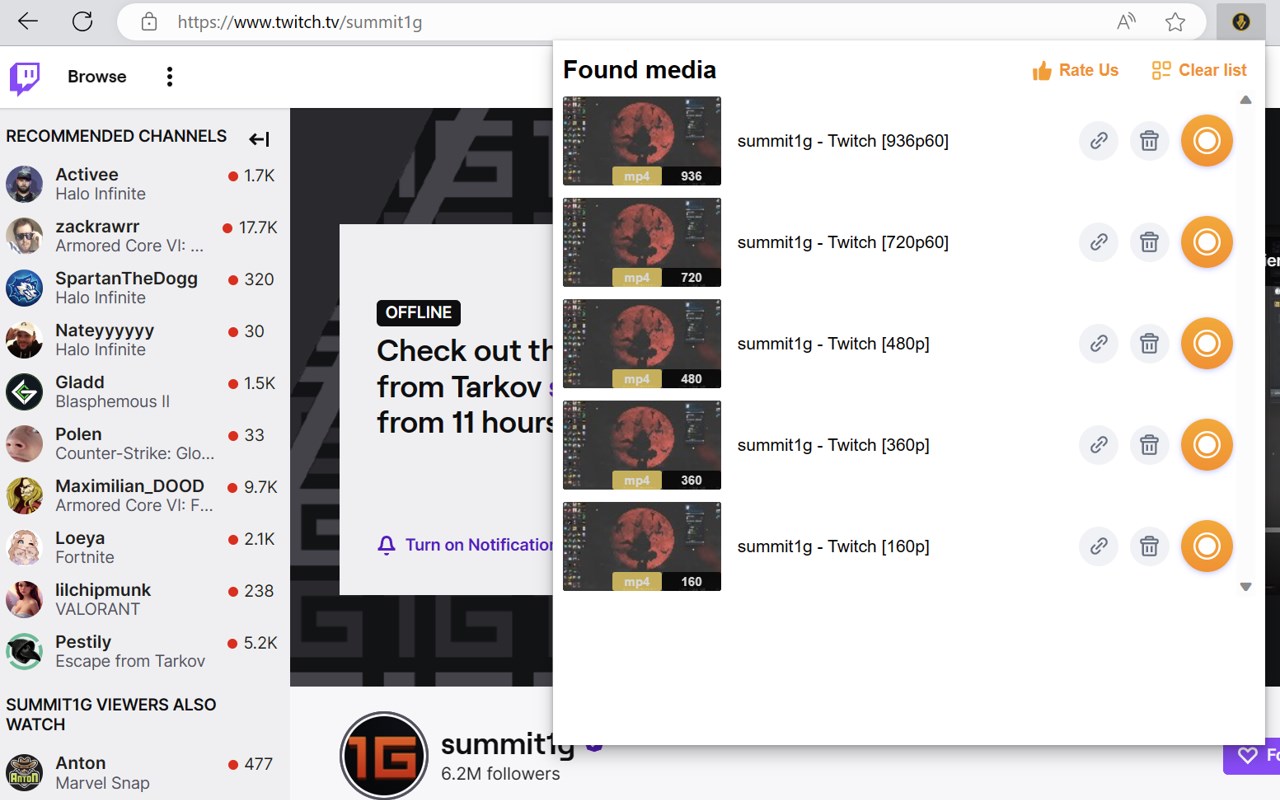Click the 360 mp4 thumbnail

(642, 445)
